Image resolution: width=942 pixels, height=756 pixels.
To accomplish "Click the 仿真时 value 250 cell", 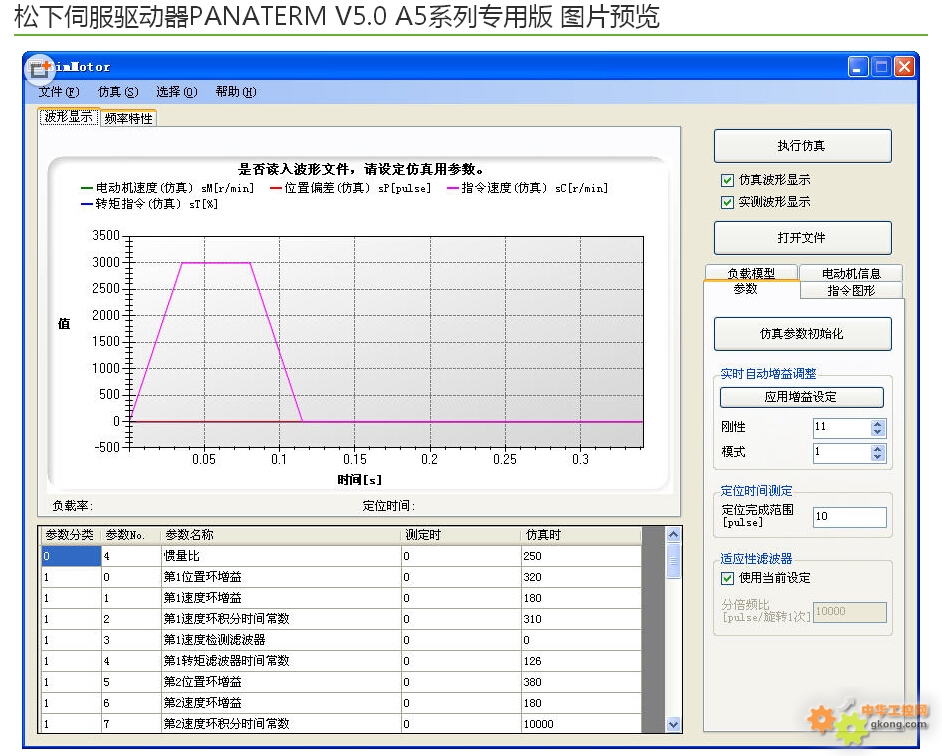I will [x=581, y=556].
